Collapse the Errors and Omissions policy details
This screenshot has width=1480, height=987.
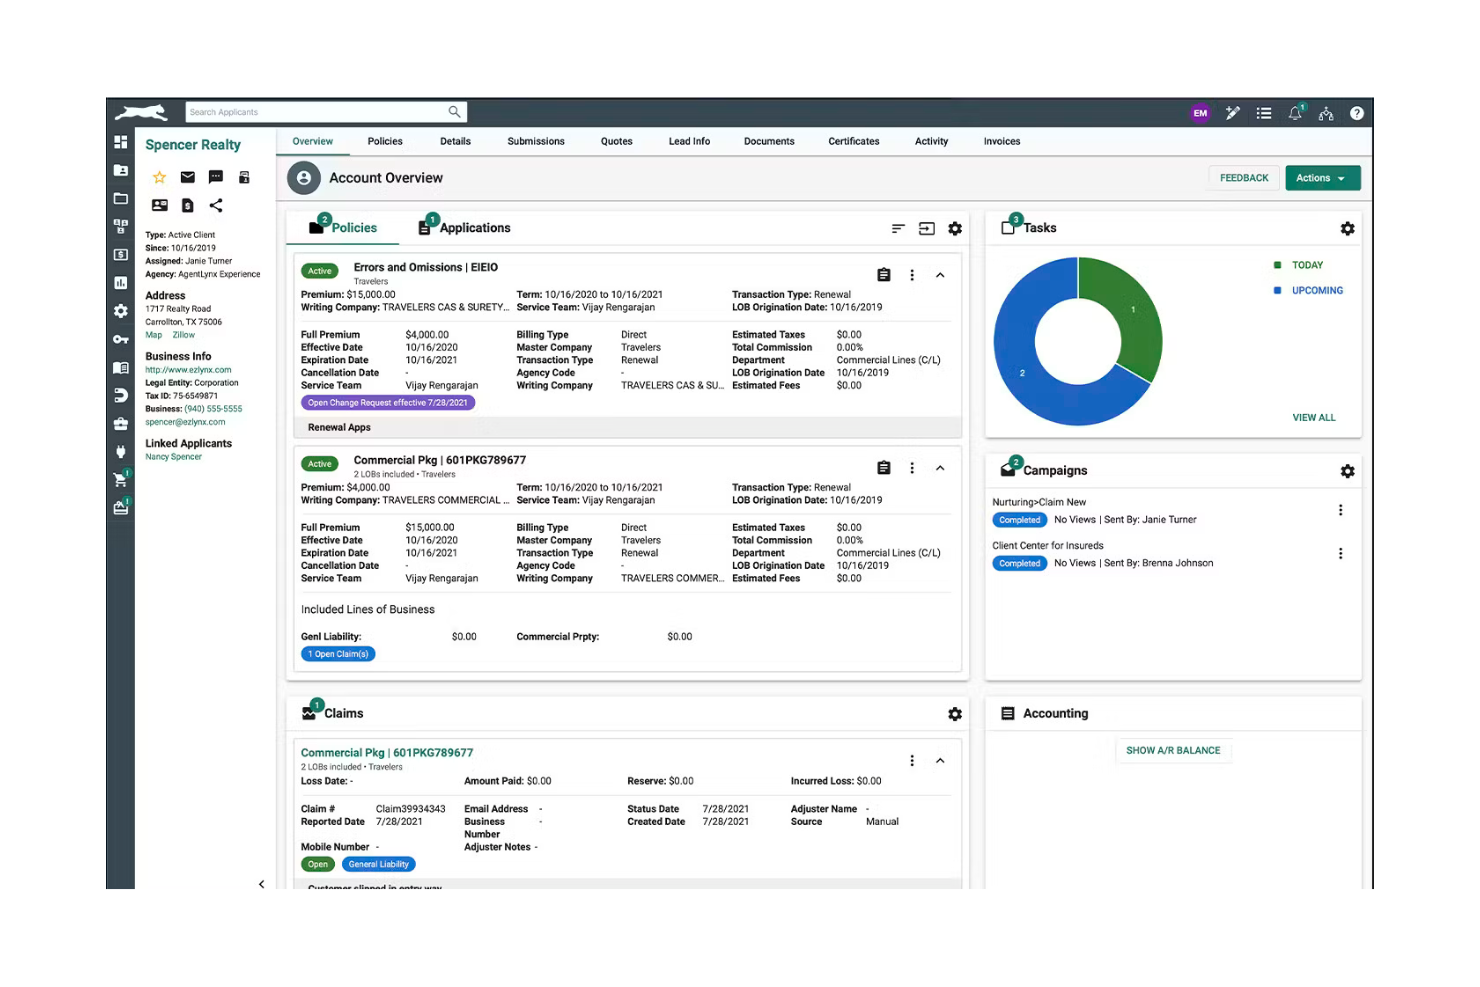[x=939, y=274]
